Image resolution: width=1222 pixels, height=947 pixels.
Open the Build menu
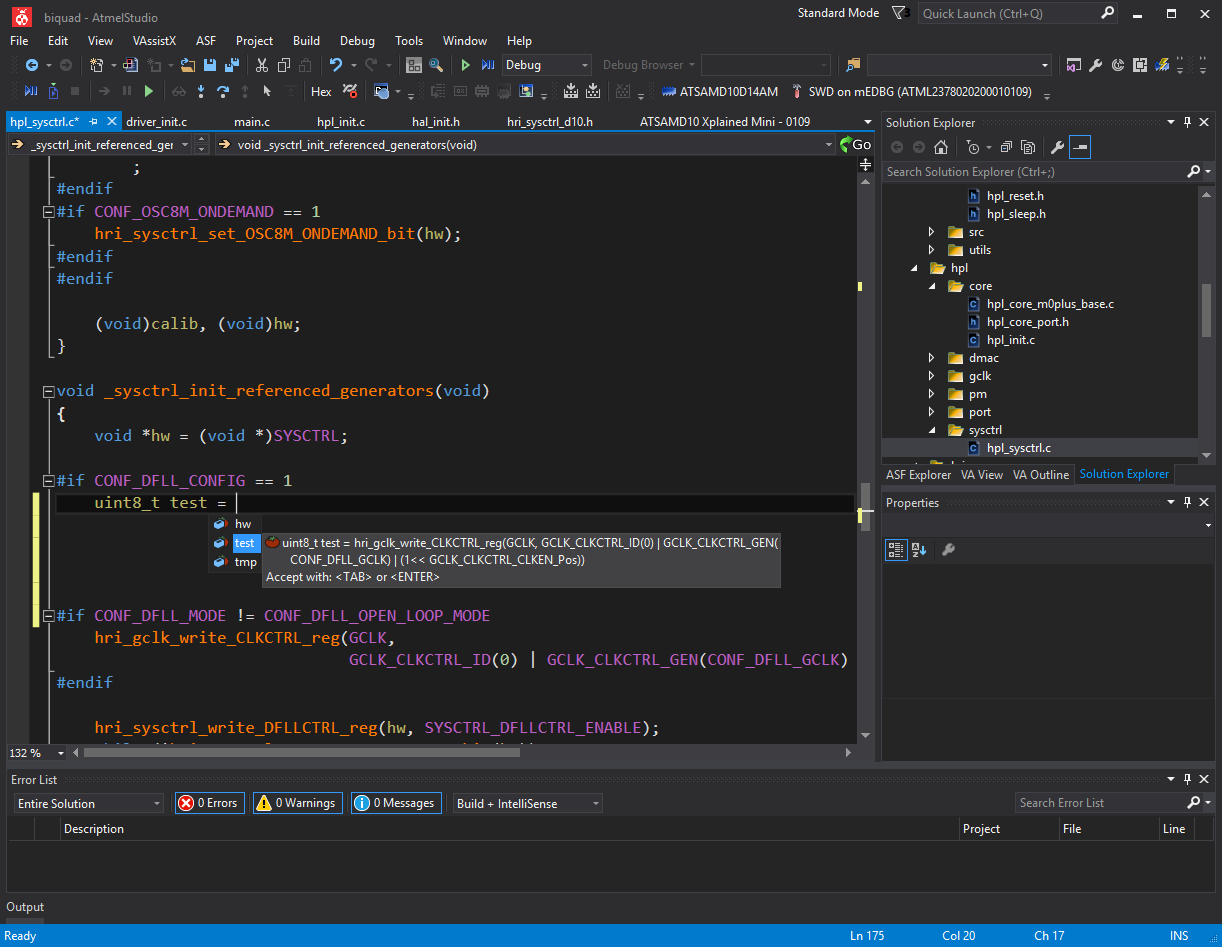pyautogui.click(x=306, y=41)
